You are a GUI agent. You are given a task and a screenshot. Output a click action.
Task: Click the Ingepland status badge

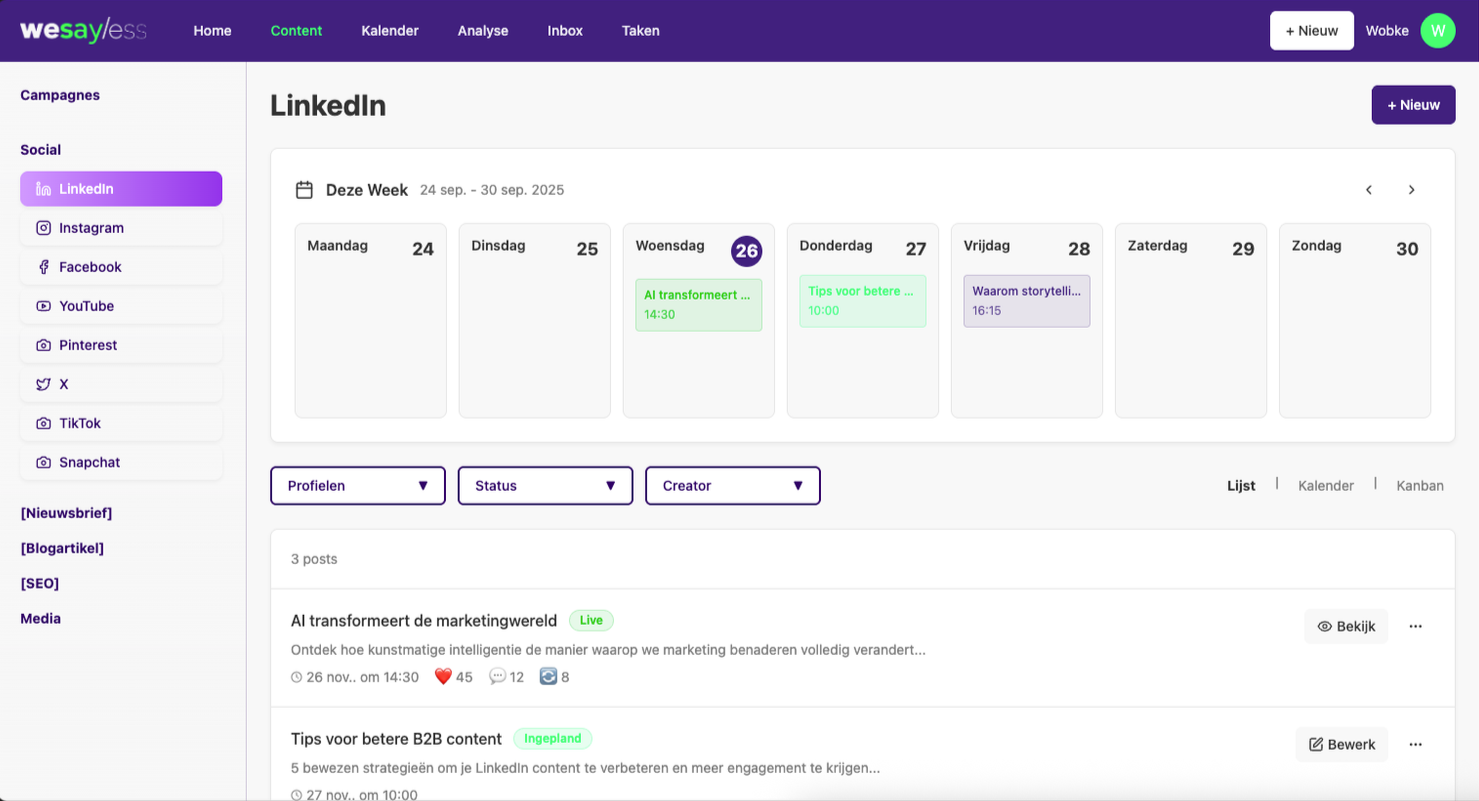[553, 738]
